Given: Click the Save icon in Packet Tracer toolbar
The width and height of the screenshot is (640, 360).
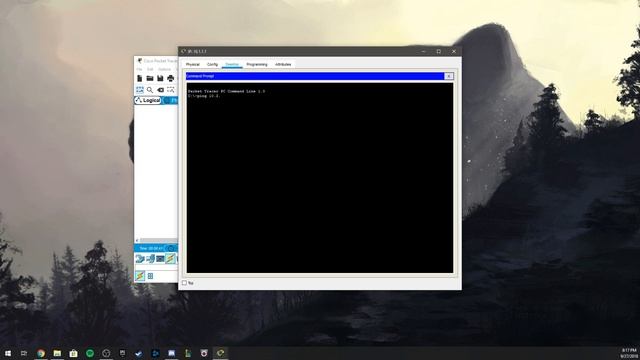Looking at the screenshot, I should (x=160, y=78).
